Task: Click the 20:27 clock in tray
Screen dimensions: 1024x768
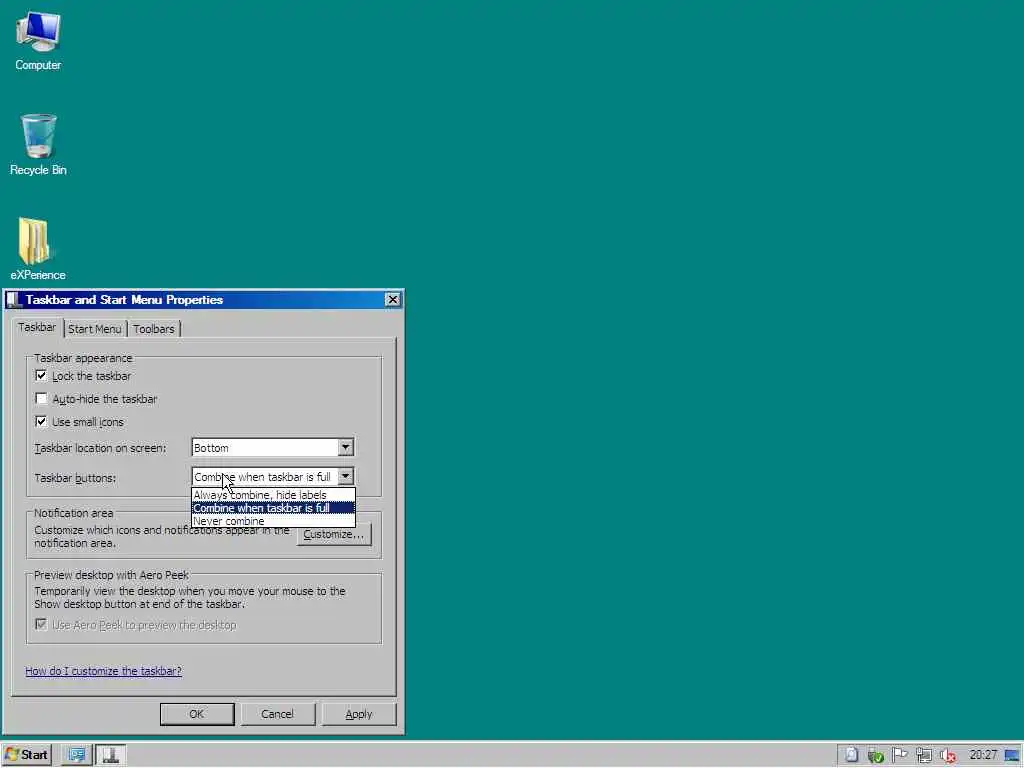Action: click(983, 755)
